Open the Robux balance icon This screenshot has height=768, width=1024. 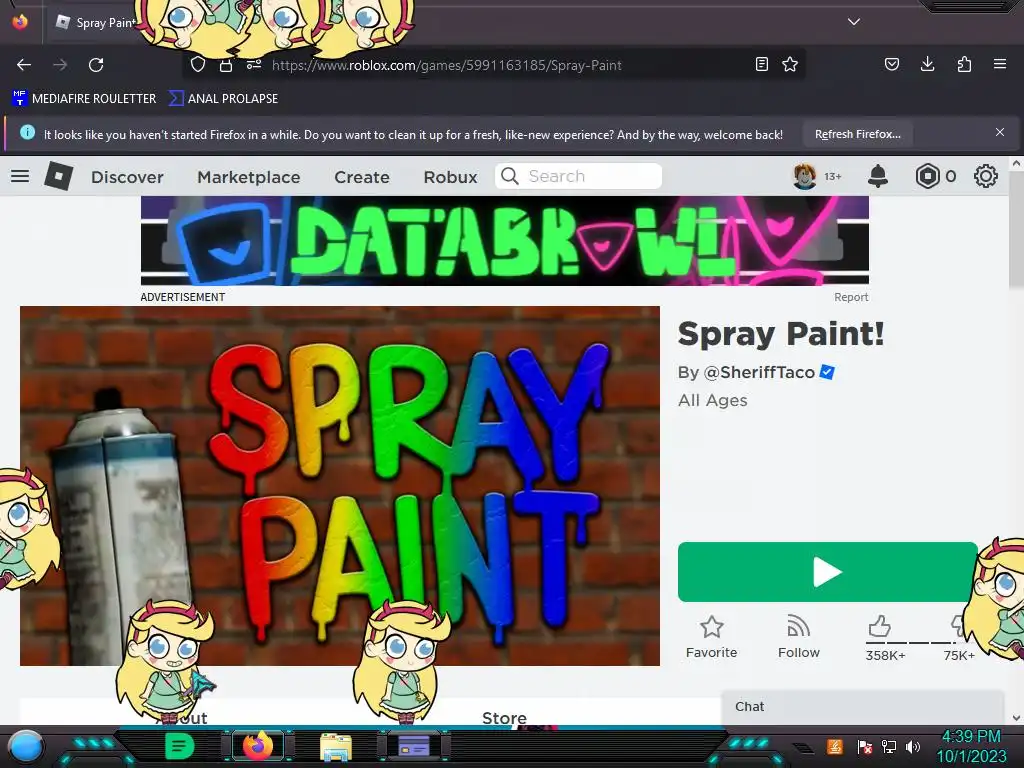pos(927,176)
